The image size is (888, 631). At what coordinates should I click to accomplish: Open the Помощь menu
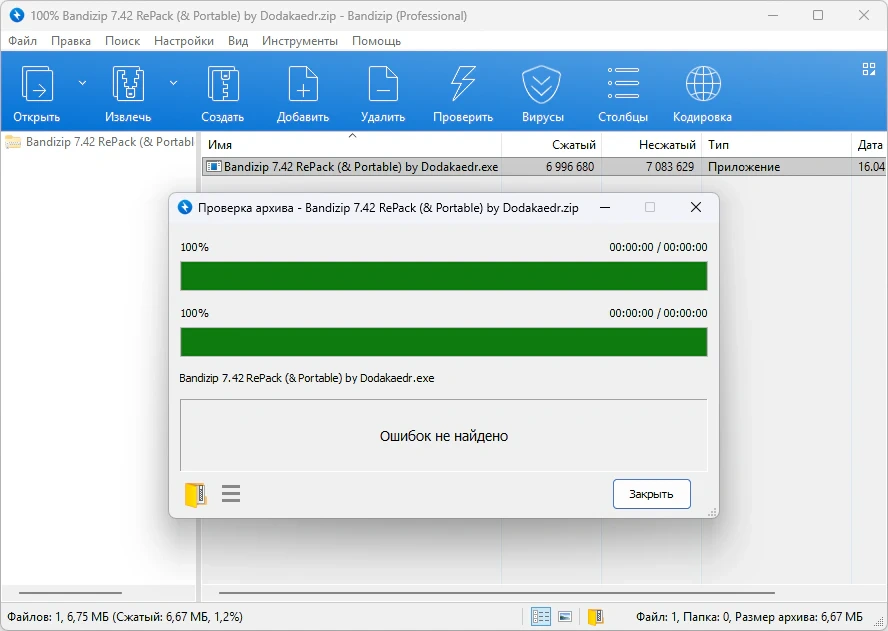pos(377,41)
